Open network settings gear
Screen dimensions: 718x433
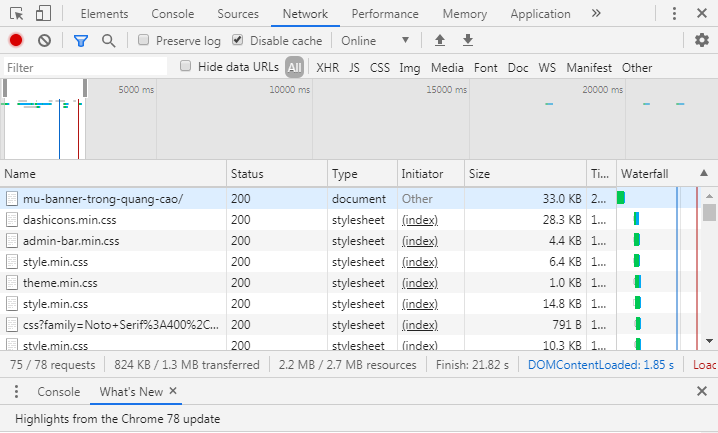click(702, 40)
